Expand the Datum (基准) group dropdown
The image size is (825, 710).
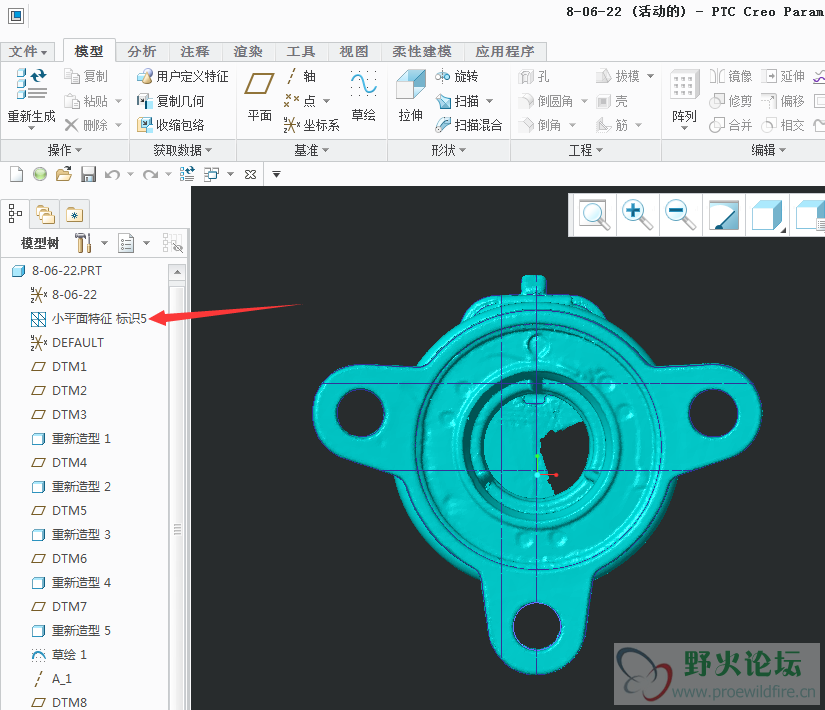[x=311, y=151]
